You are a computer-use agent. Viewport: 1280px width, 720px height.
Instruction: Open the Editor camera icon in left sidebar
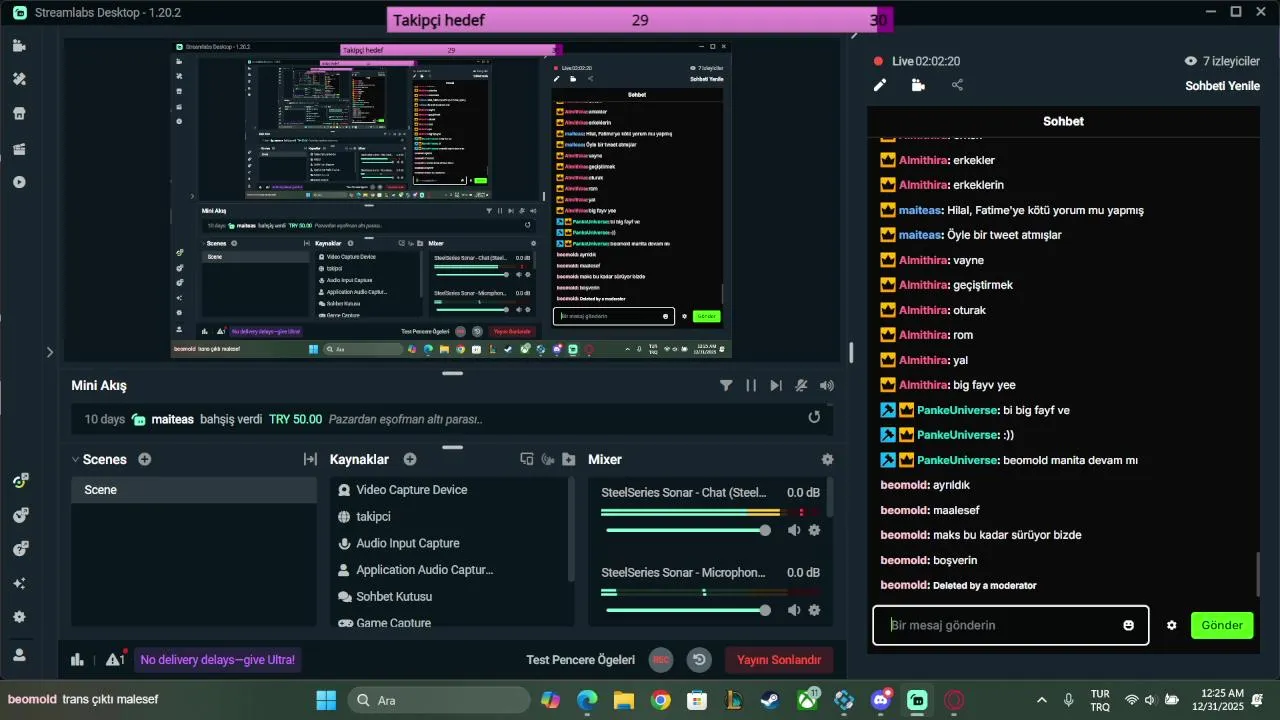click(19, 45)
